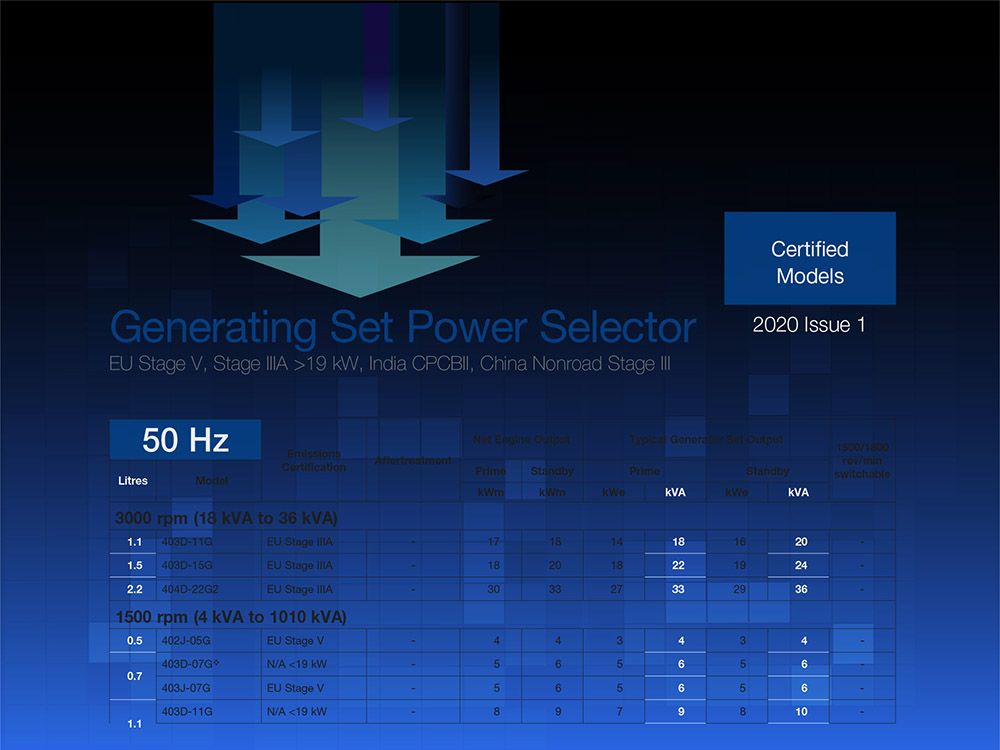Select the 3000 rpm section heading
The image size is (1000, 750).
tap(226, 518)
